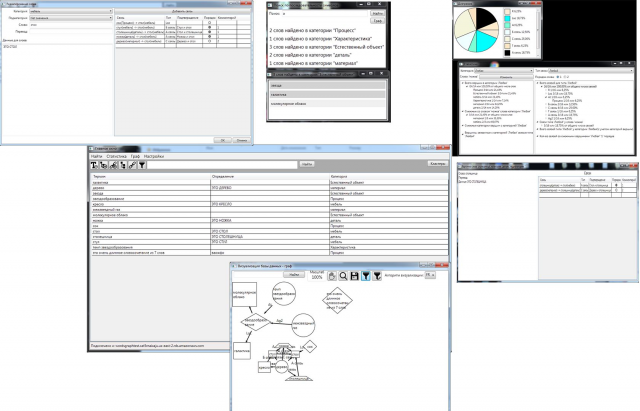
Task: Open the Категория dropdown in word edit dialog
Action: [x=71, y=11]
